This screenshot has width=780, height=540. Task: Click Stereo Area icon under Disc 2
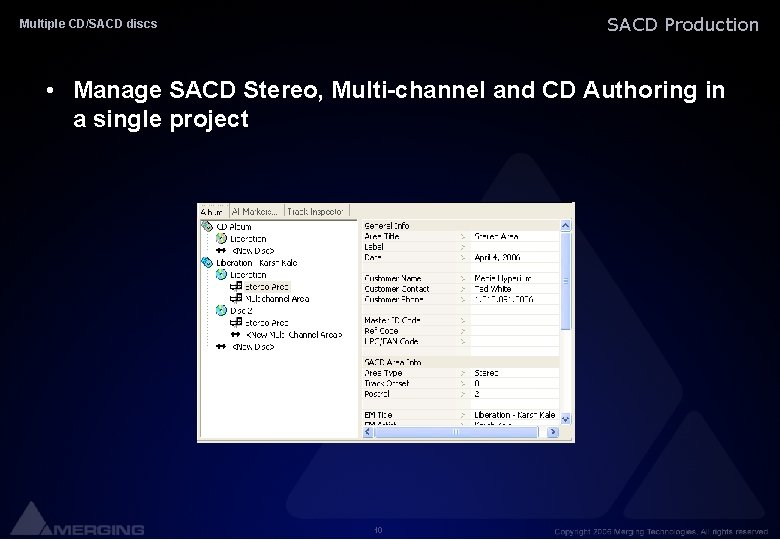point(236,322)
